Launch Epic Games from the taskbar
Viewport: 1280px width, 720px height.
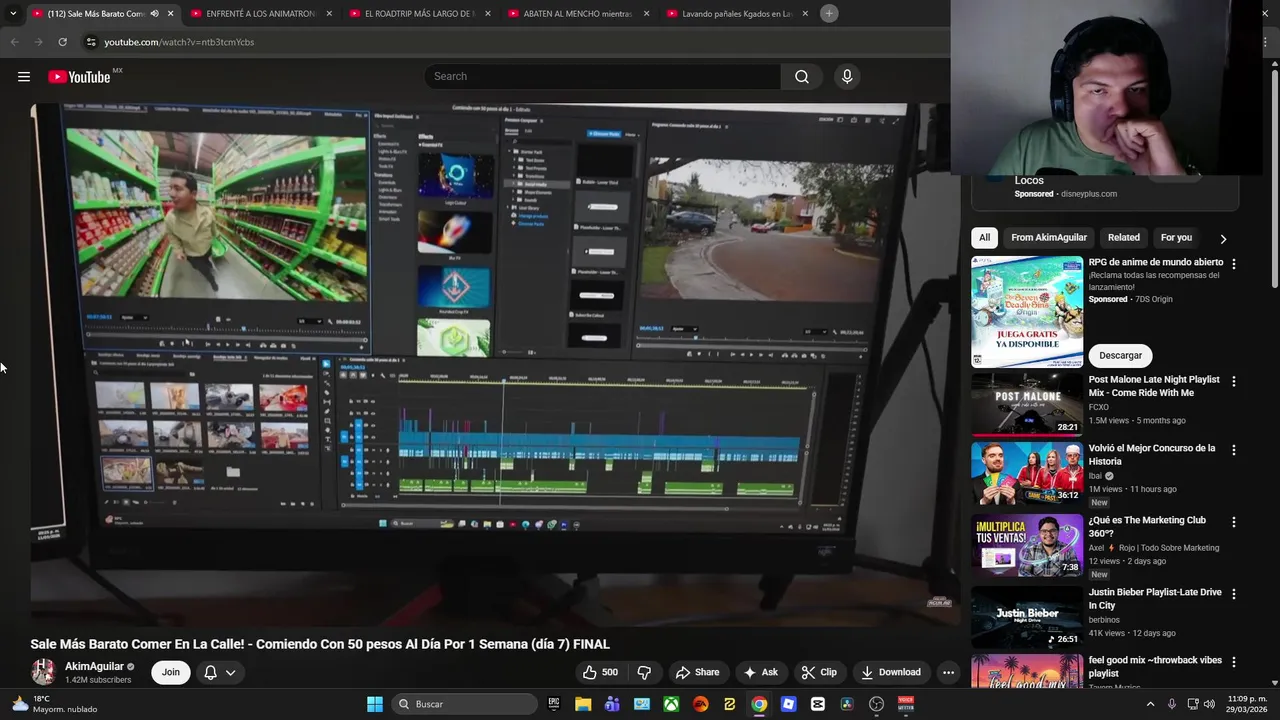click(x=554, y=704)
